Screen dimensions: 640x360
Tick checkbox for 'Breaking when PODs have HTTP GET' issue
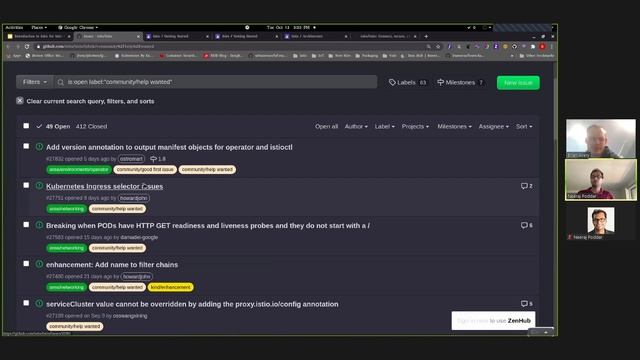pos(26,224)
